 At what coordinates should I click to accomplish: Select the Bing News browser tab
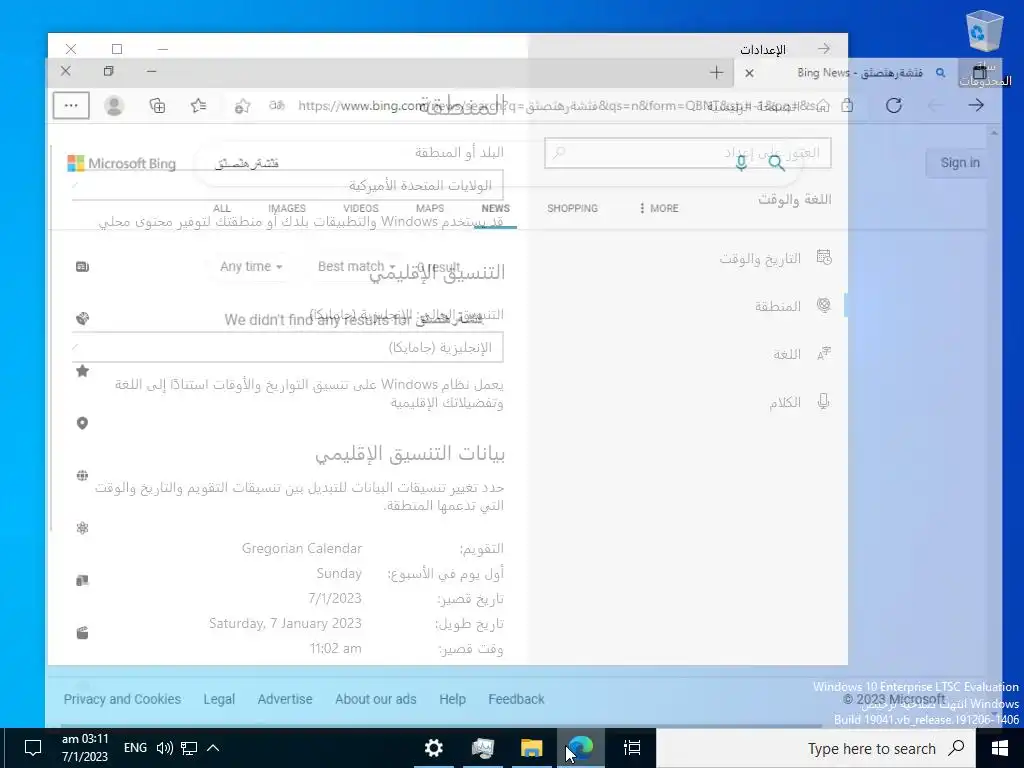coord(847,72)
